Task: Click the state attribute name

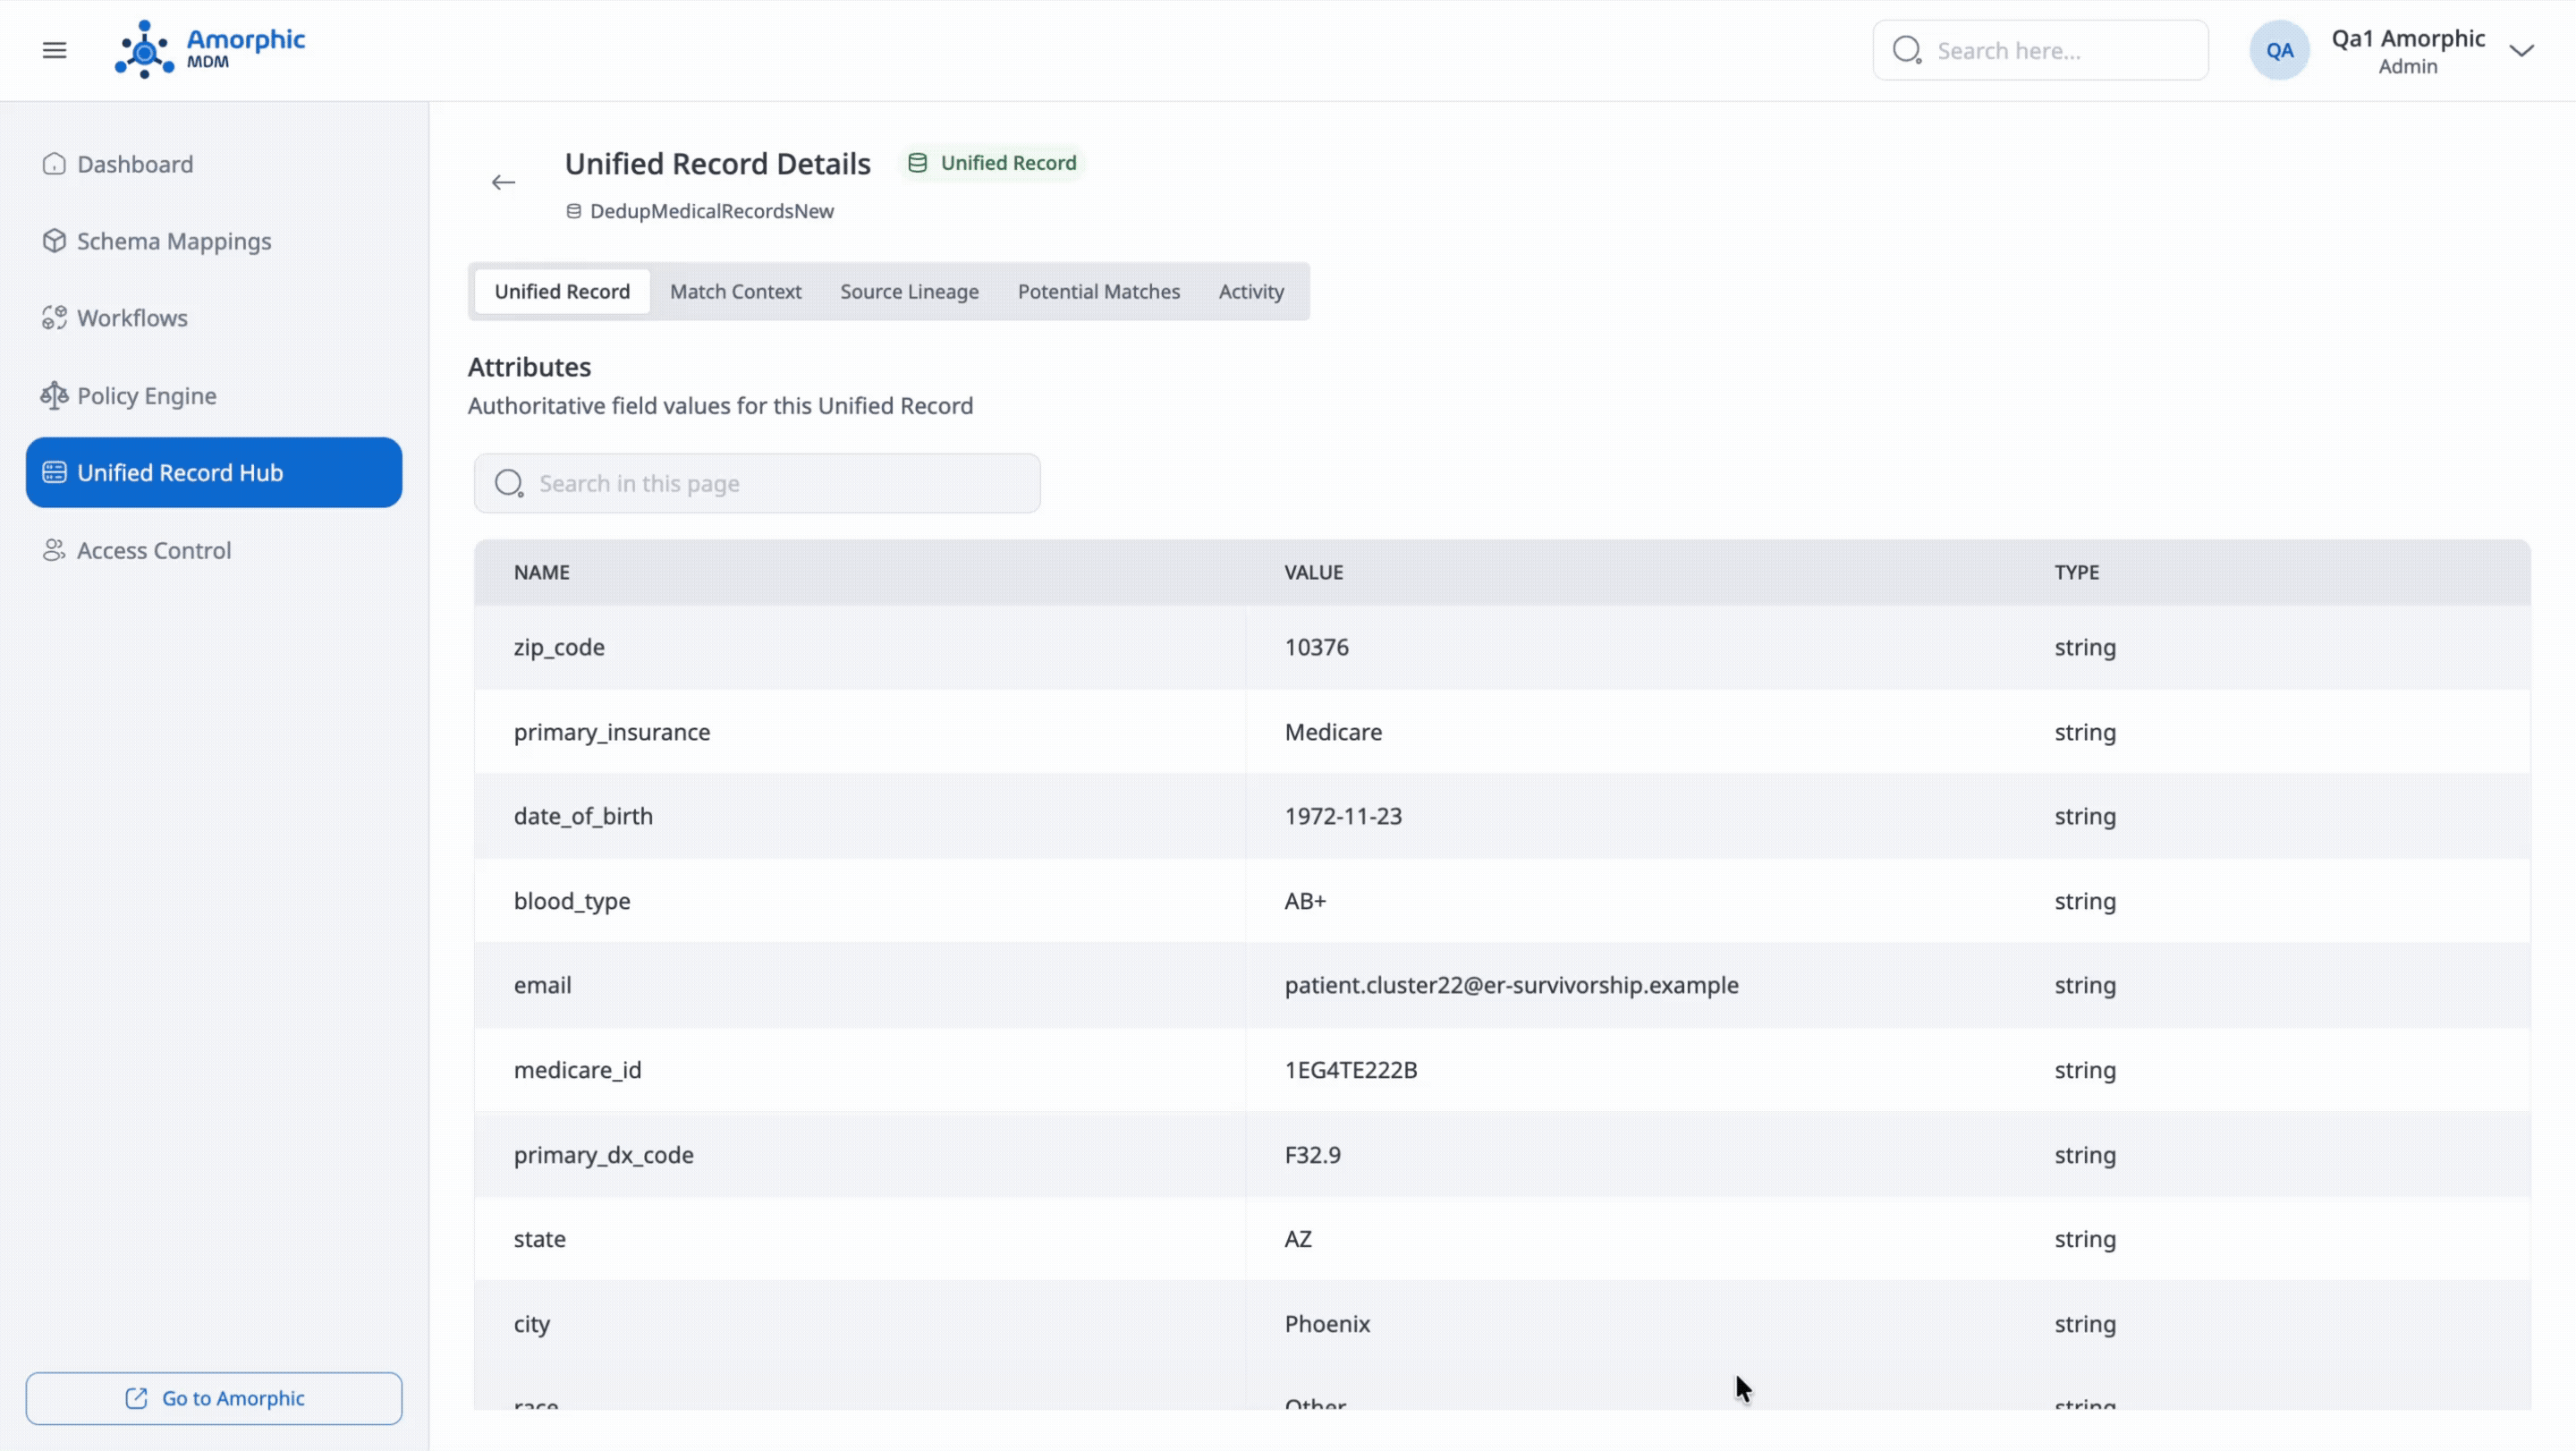Action: pyautogui.click(x=540, y=1239)
